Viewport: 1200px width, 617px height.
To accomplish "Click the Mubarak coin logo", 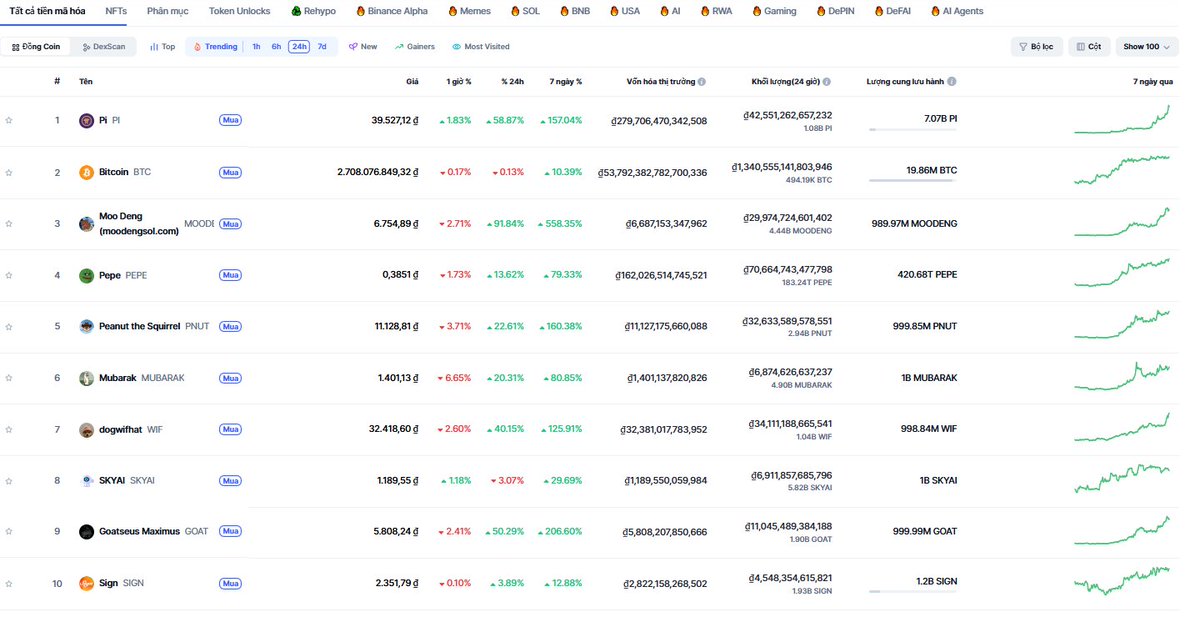I will point(86,378).
